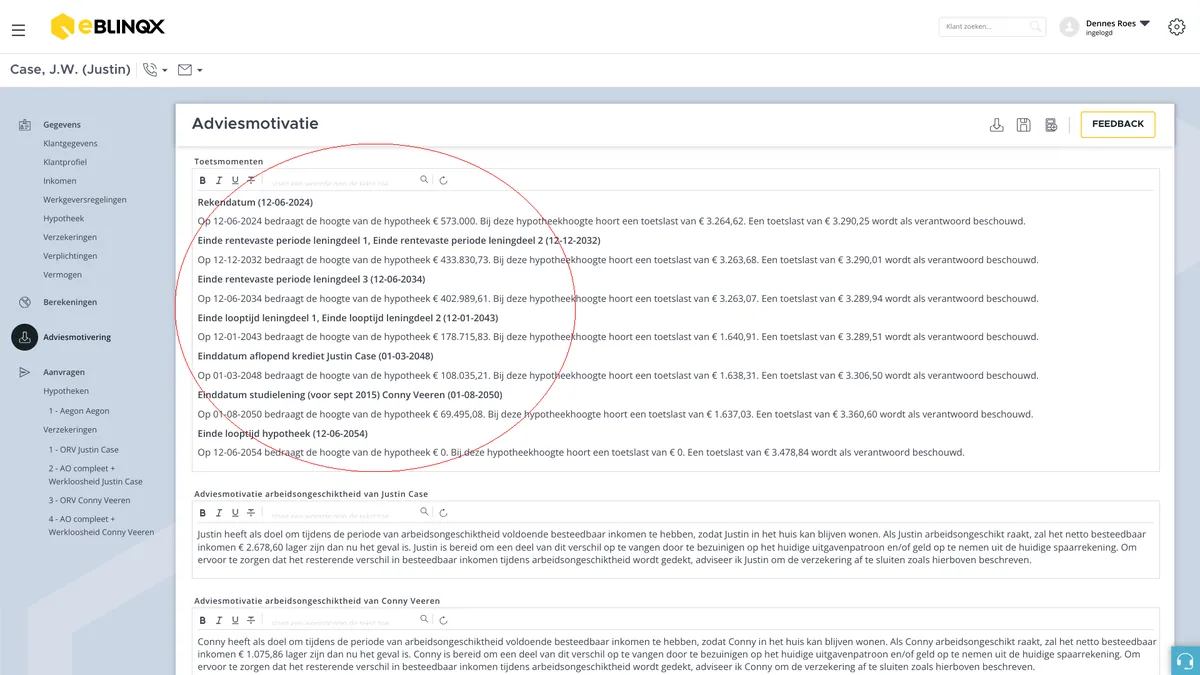Screen dimensions: 1200x675
Task: Expand the Dennes Roes user menu
Action: [x=1117, y=27]
